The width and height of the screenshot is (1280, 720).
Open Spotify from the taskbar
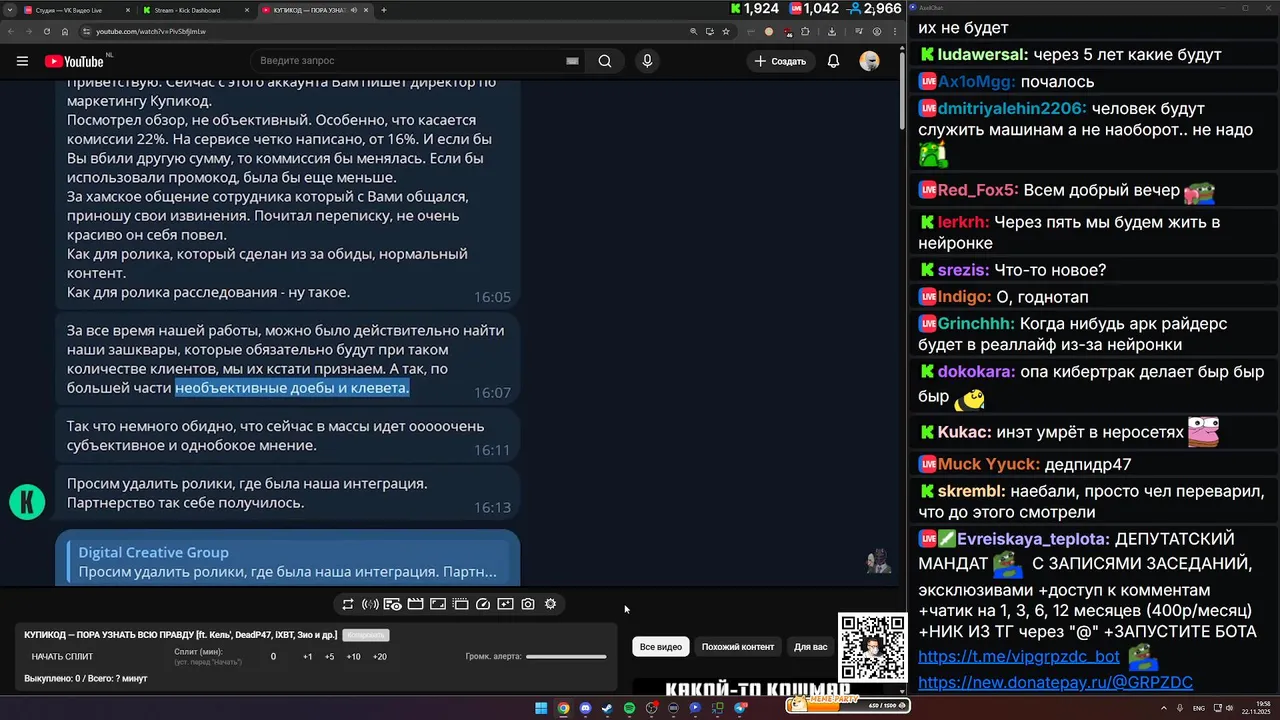pyautogui.click(x=629, y=708)
